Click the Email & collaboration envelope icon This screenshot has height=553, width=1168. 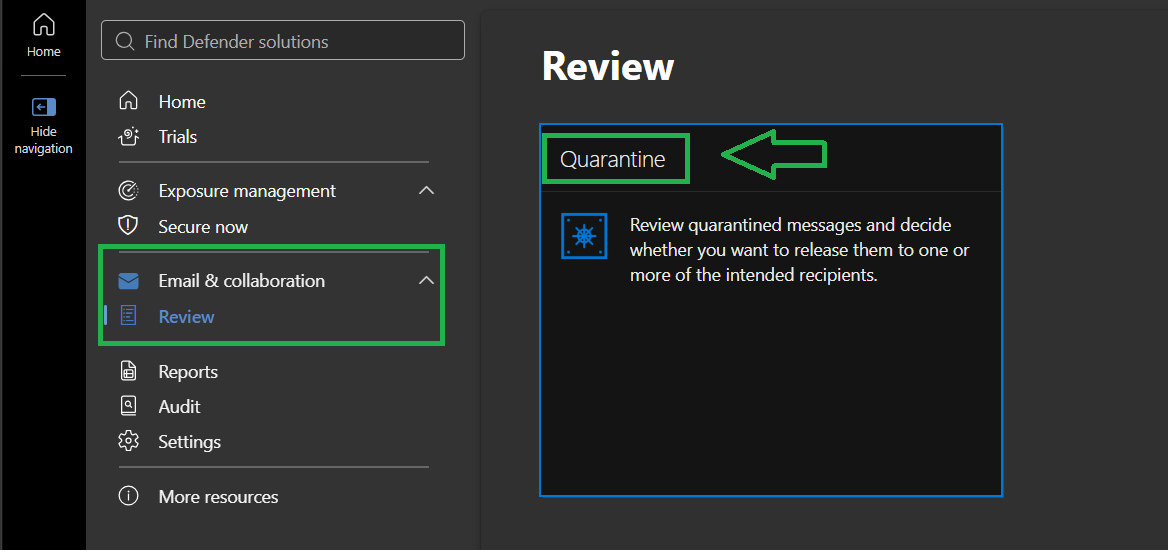[x=129, y=281]
